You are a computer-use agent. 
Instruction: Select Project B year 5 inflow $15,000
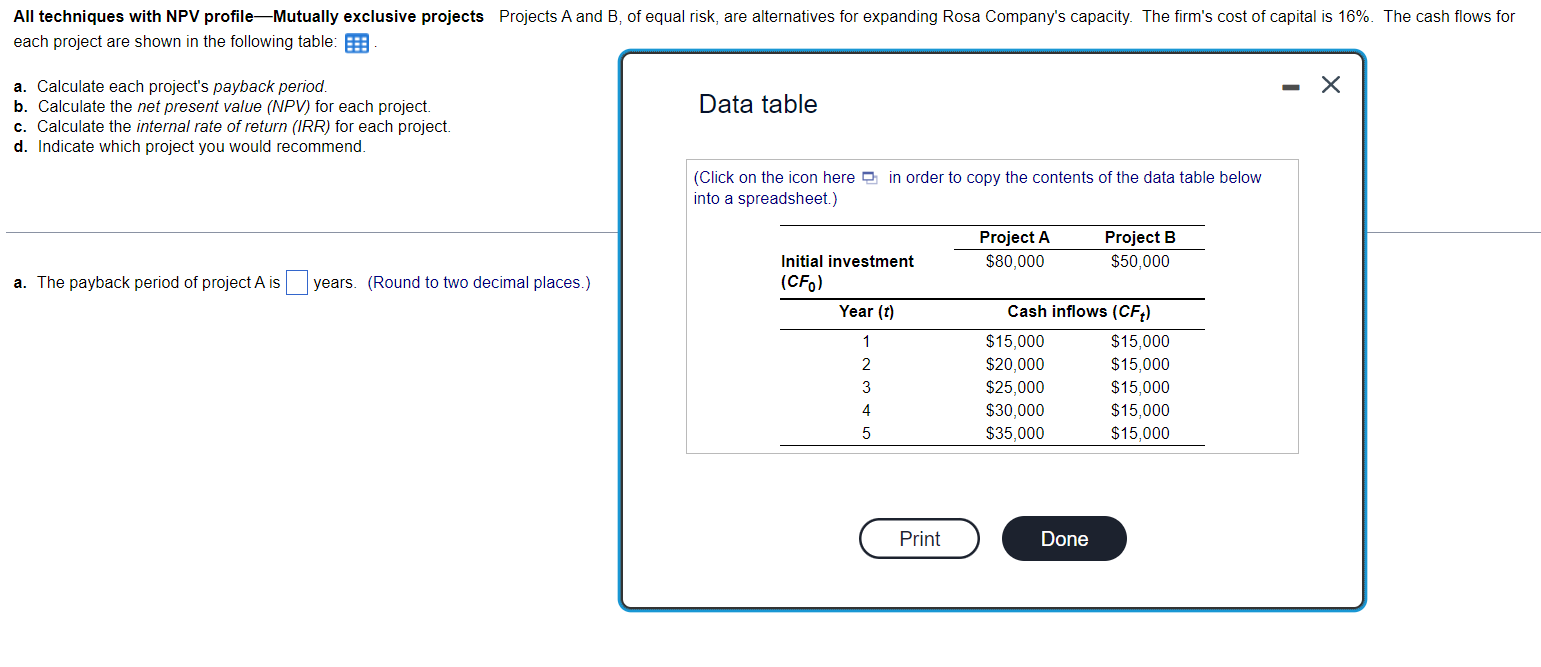1140,433
